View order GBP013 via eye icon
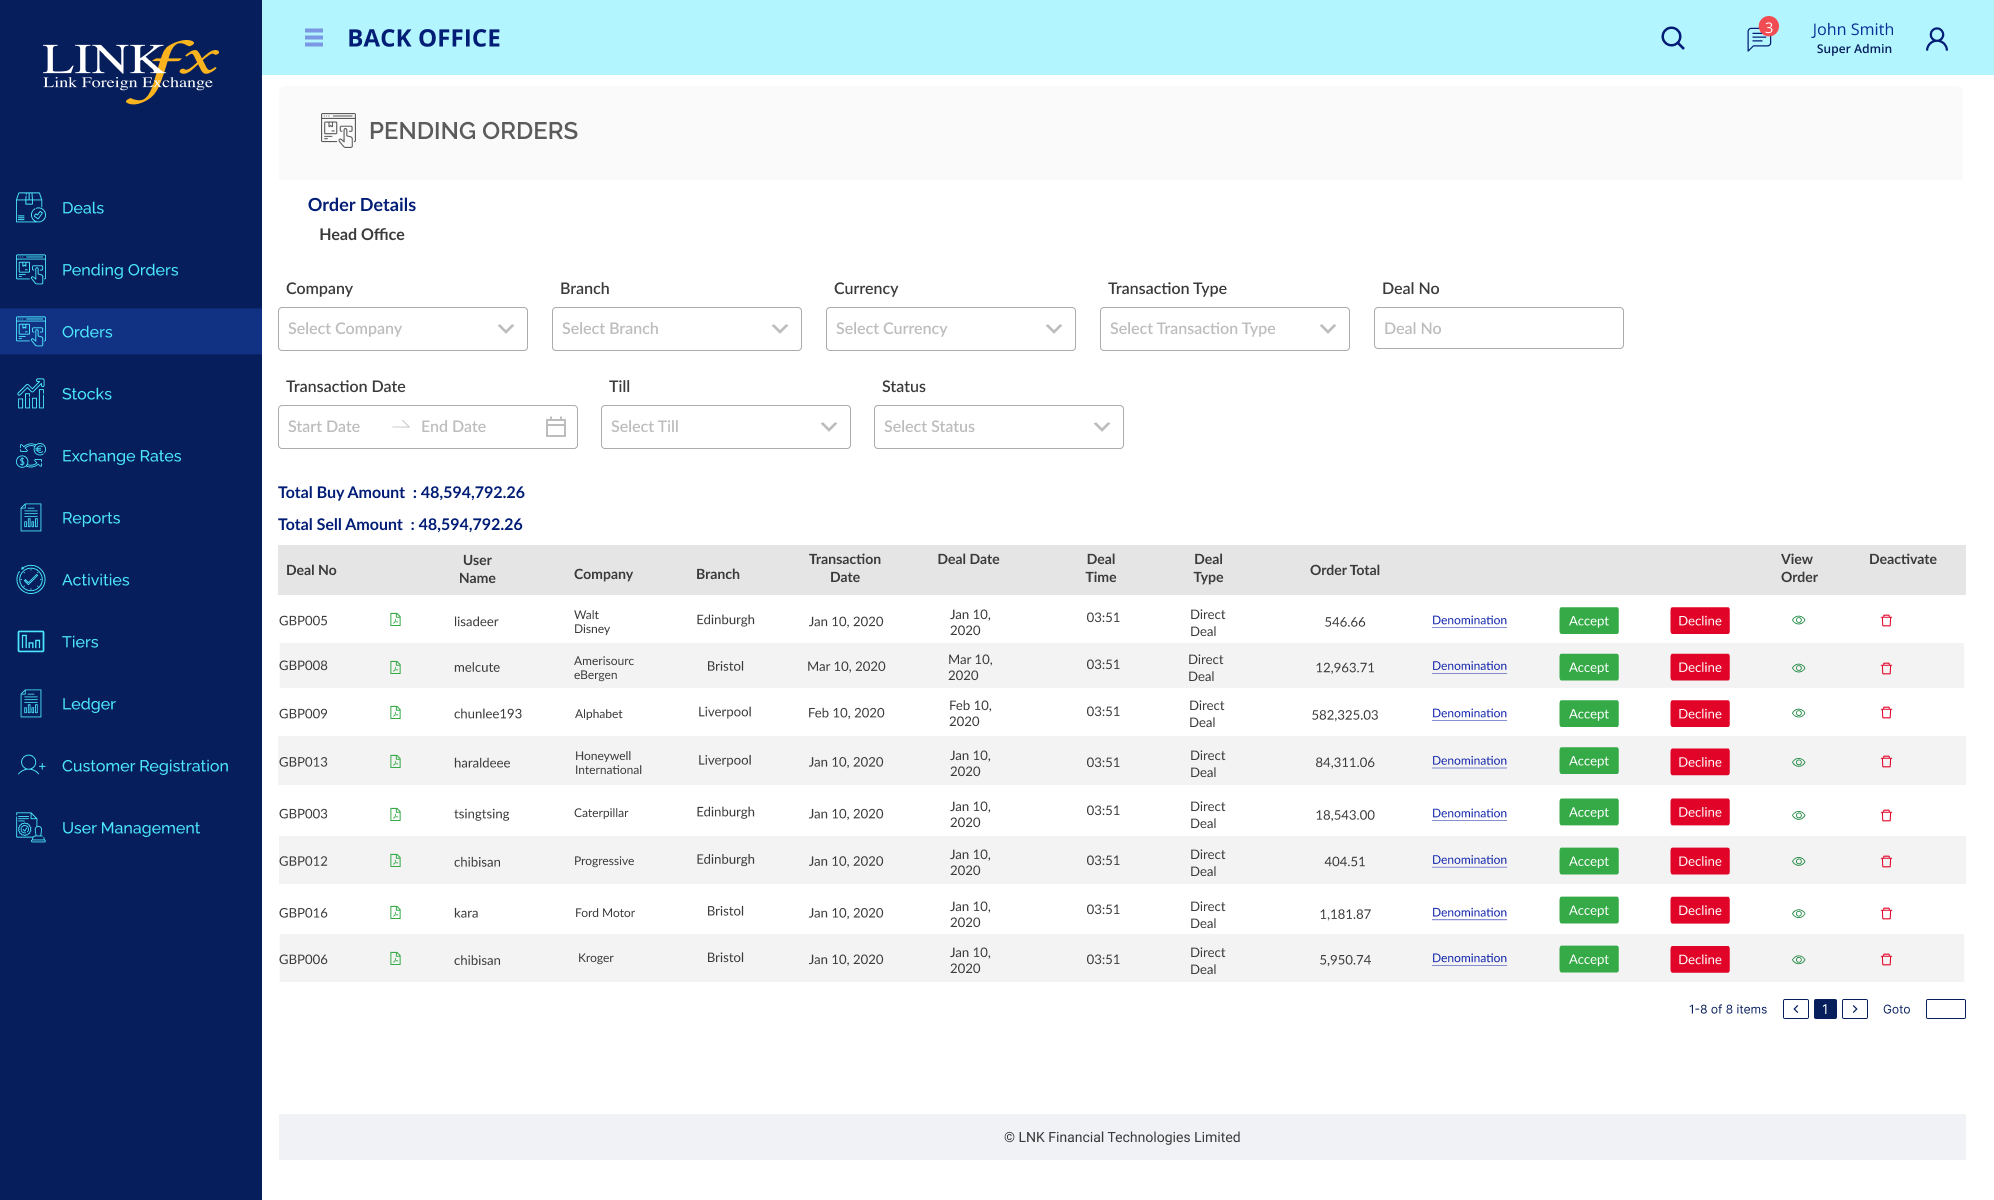1994x1200 pixels. pos(1798,763)
